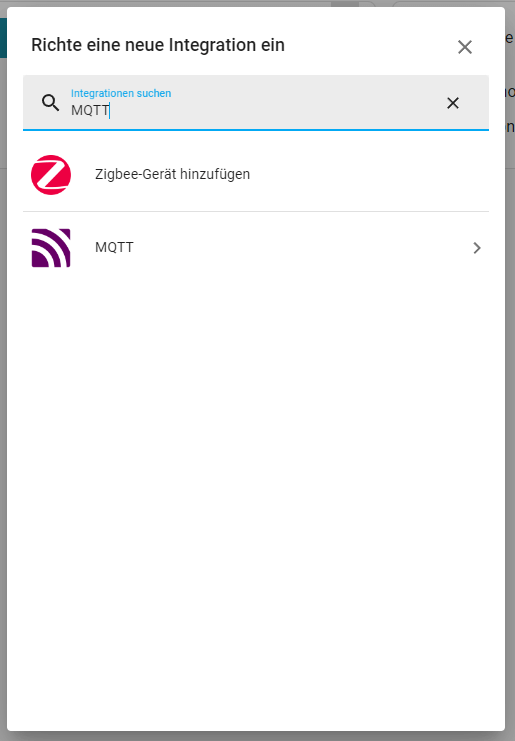
Task: Click the 'Integrationen suchen' field label
Action: 121,93
